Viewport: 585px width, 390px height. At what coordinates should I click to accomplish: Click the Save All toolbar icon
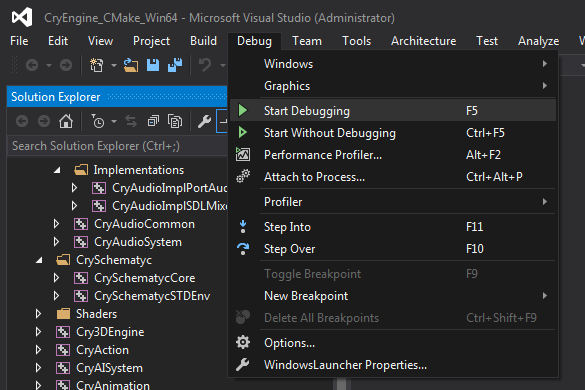175,65
